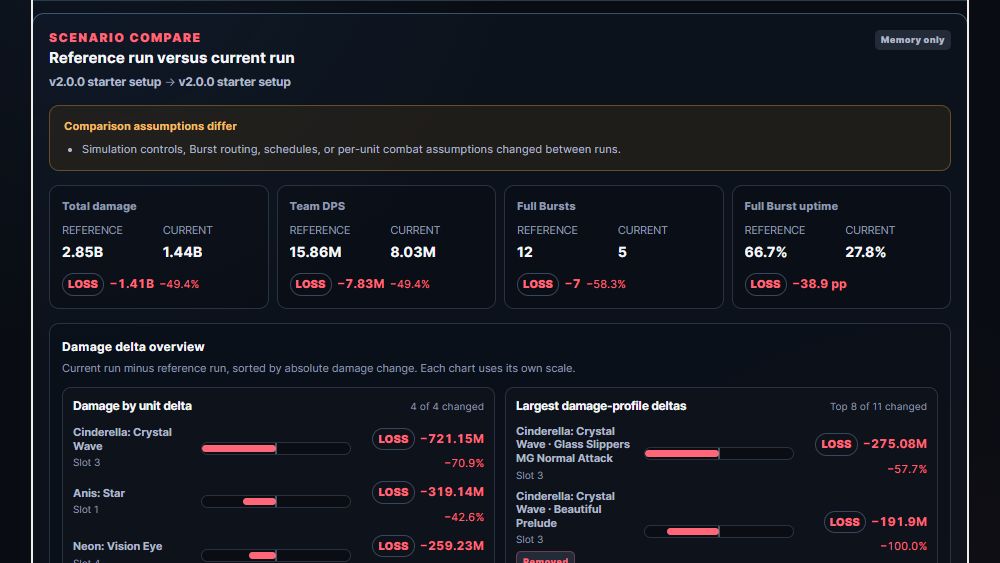Image resolution: width=1000 pixels, height=563 pixels.
Task: Click 'Comparison assumptions differ' warning title
Action: point(151,126)
